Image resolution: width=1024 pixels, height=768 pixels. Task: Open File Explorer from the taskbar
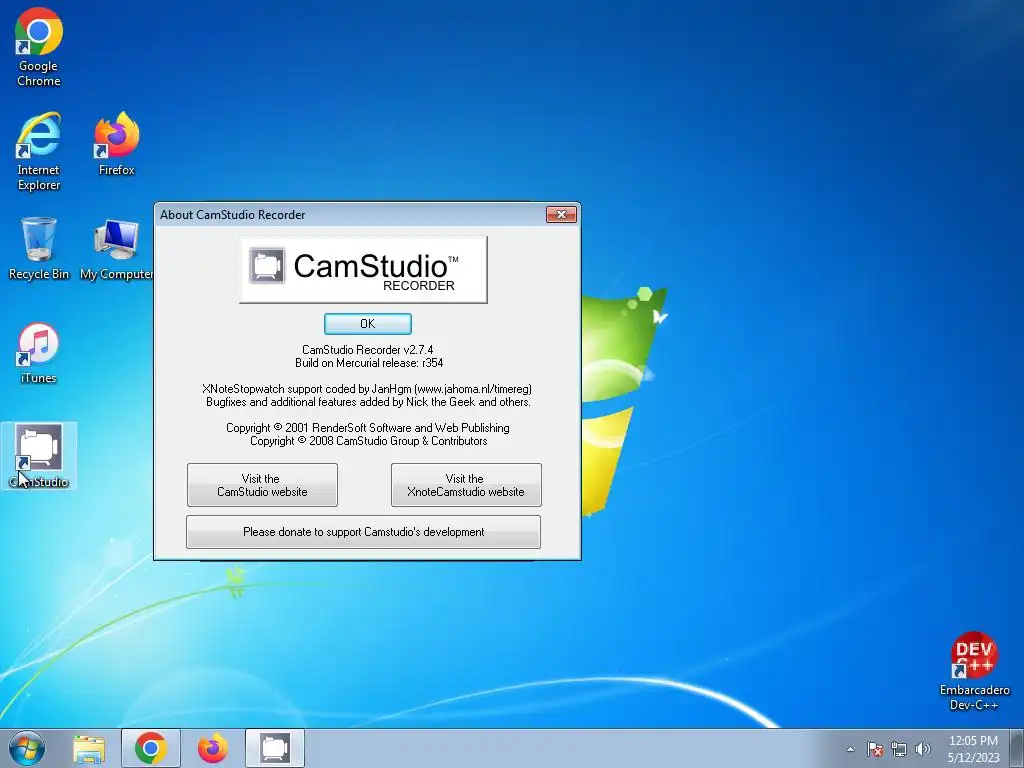tap(89, 748)
